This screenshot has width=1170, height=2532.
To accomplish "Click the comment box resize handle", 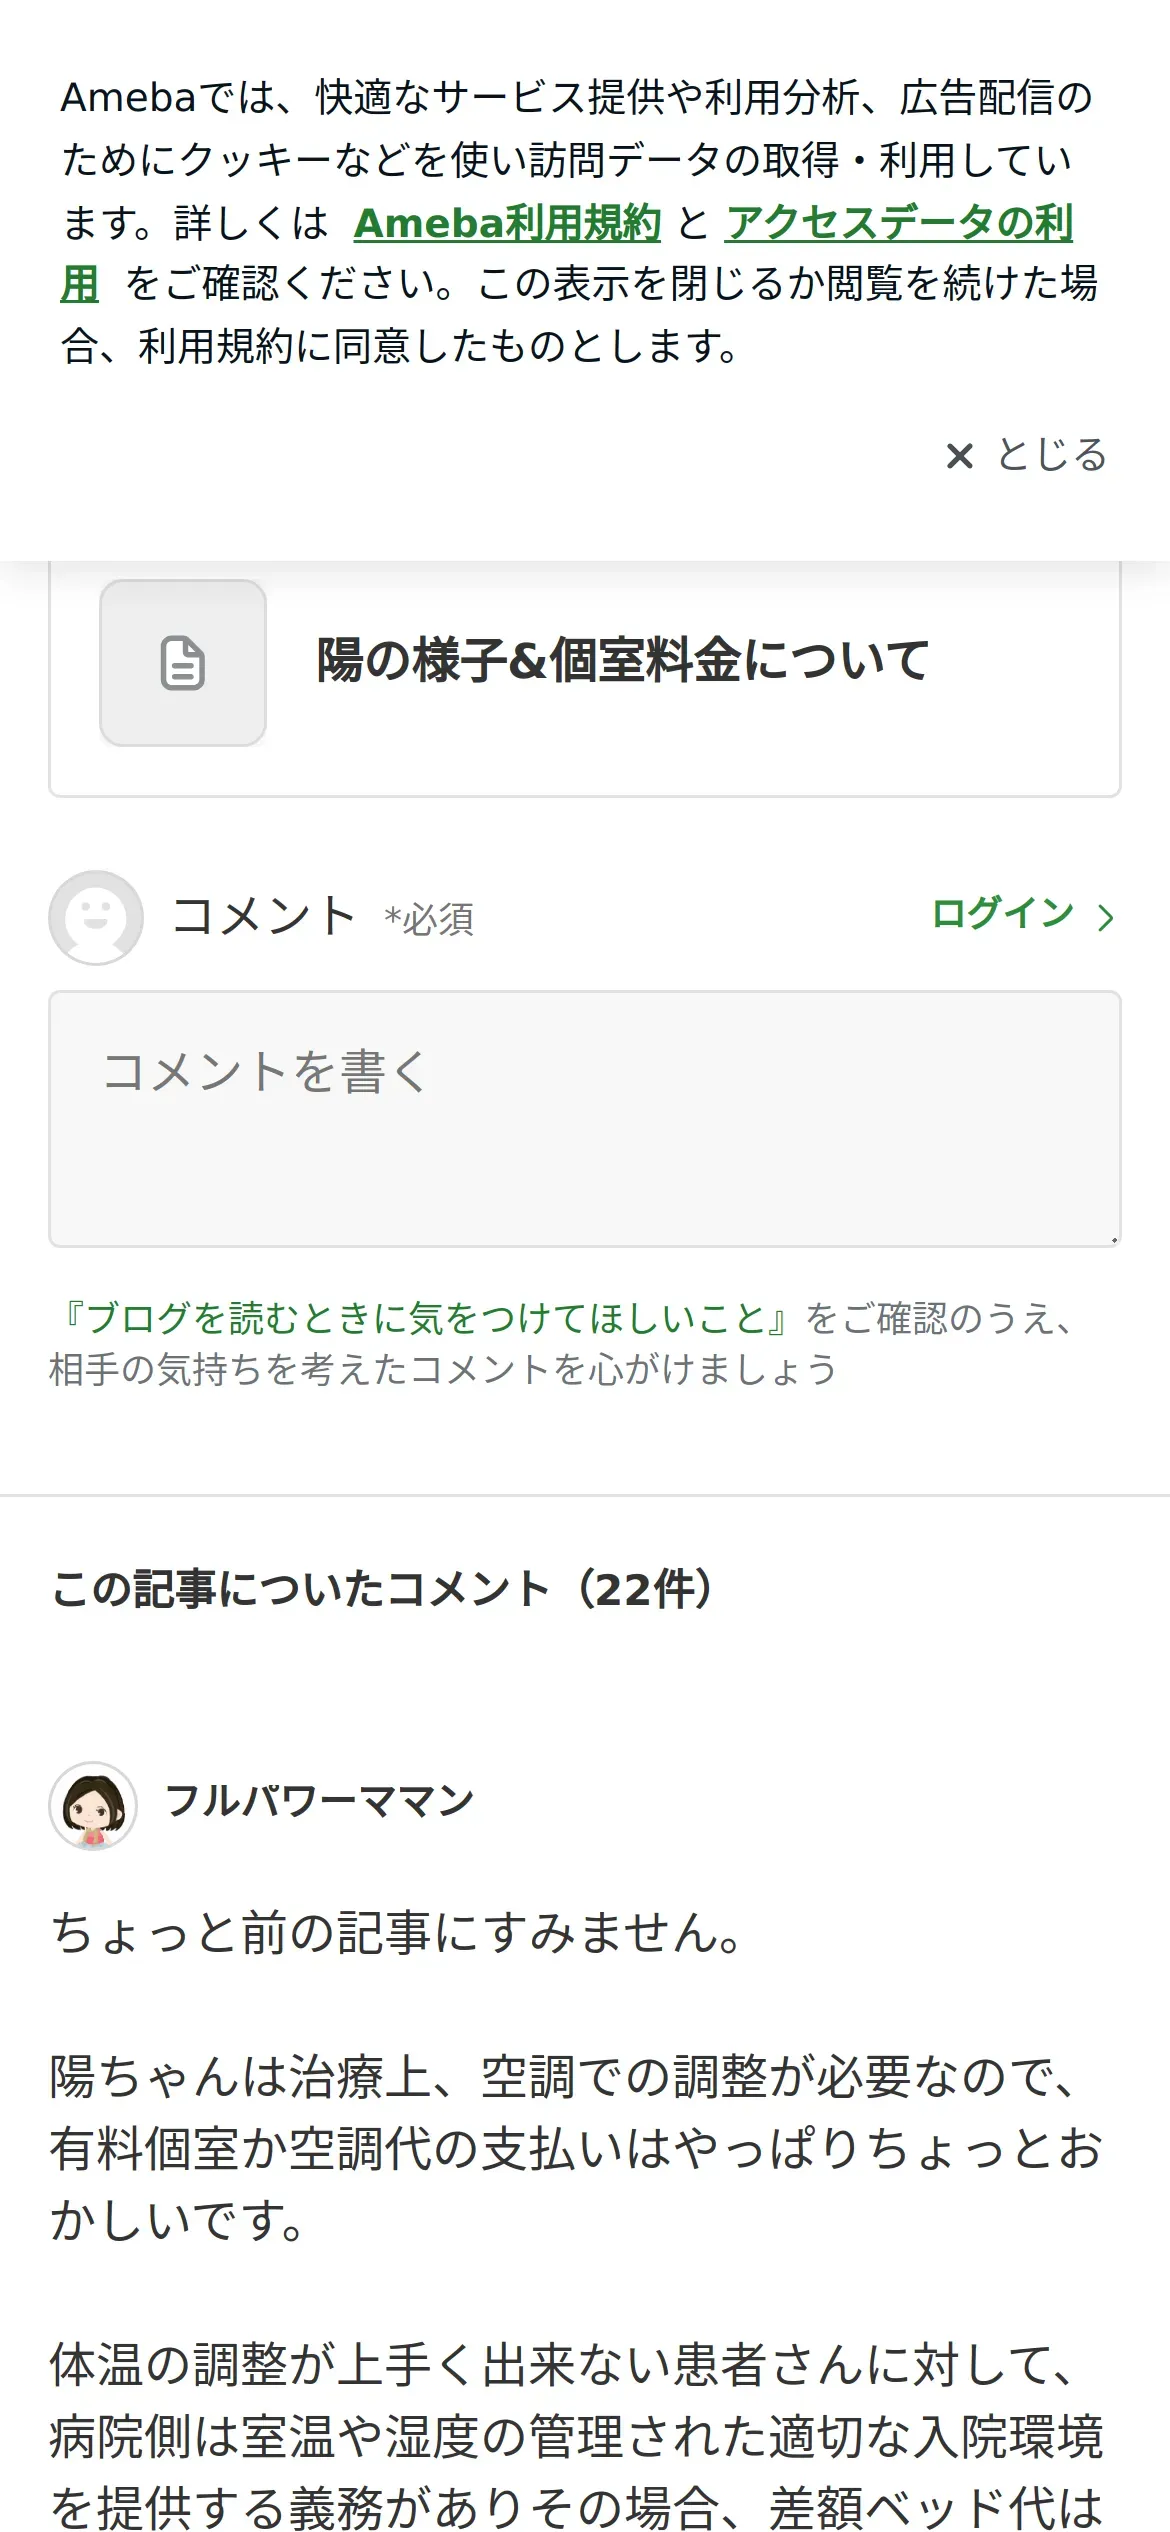I will [1113, 1240].
